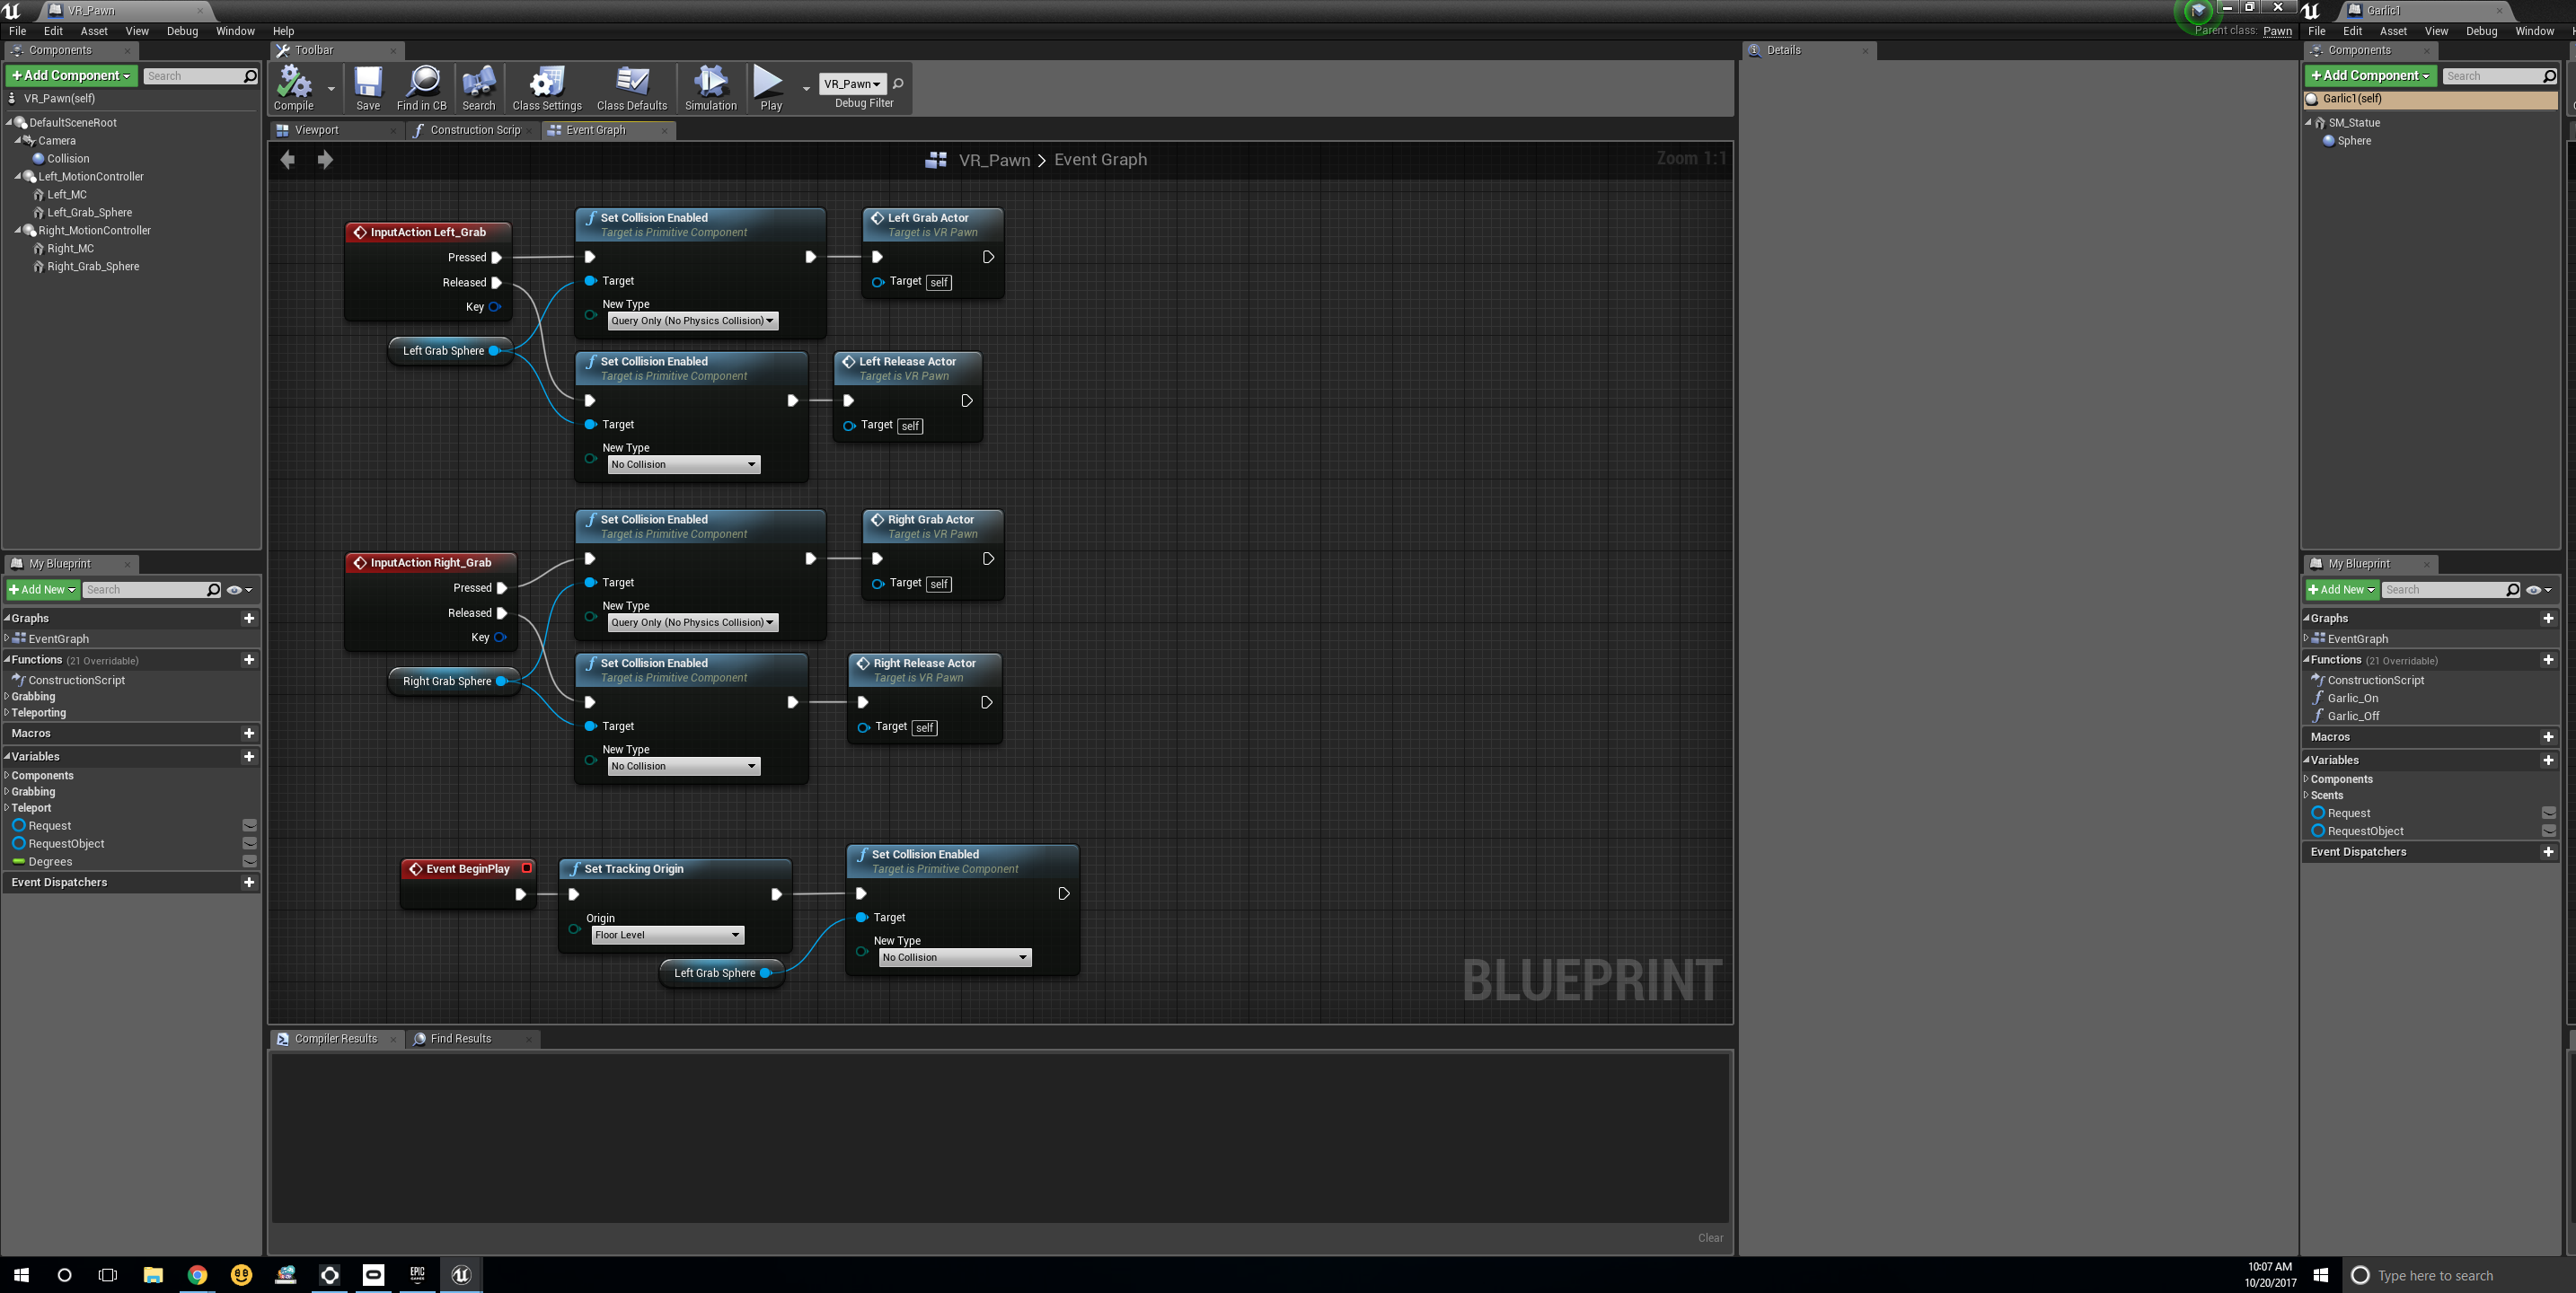Open Find in CB
2576x1293 pixels.
coord(422,87)
